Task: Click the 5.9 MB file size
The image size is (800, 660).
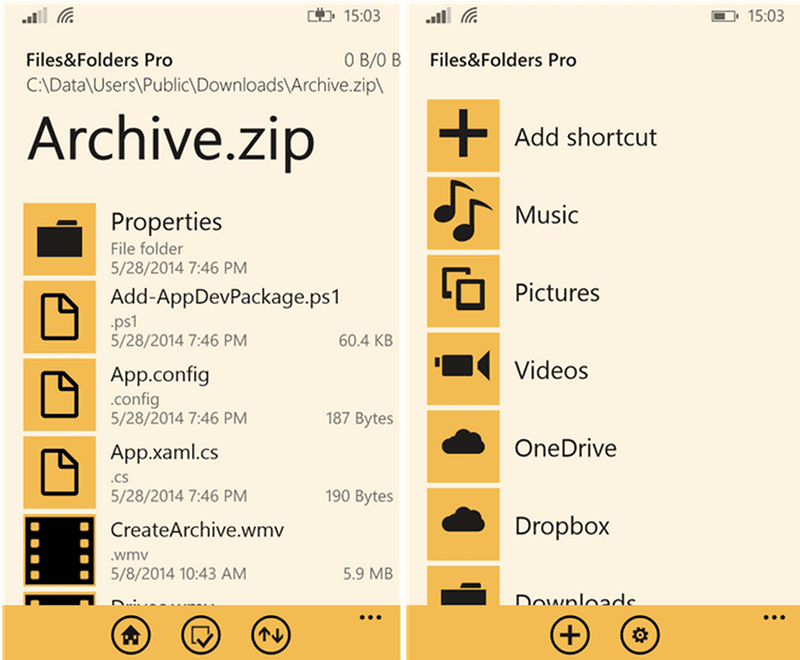Action: [x=368, y=574]
